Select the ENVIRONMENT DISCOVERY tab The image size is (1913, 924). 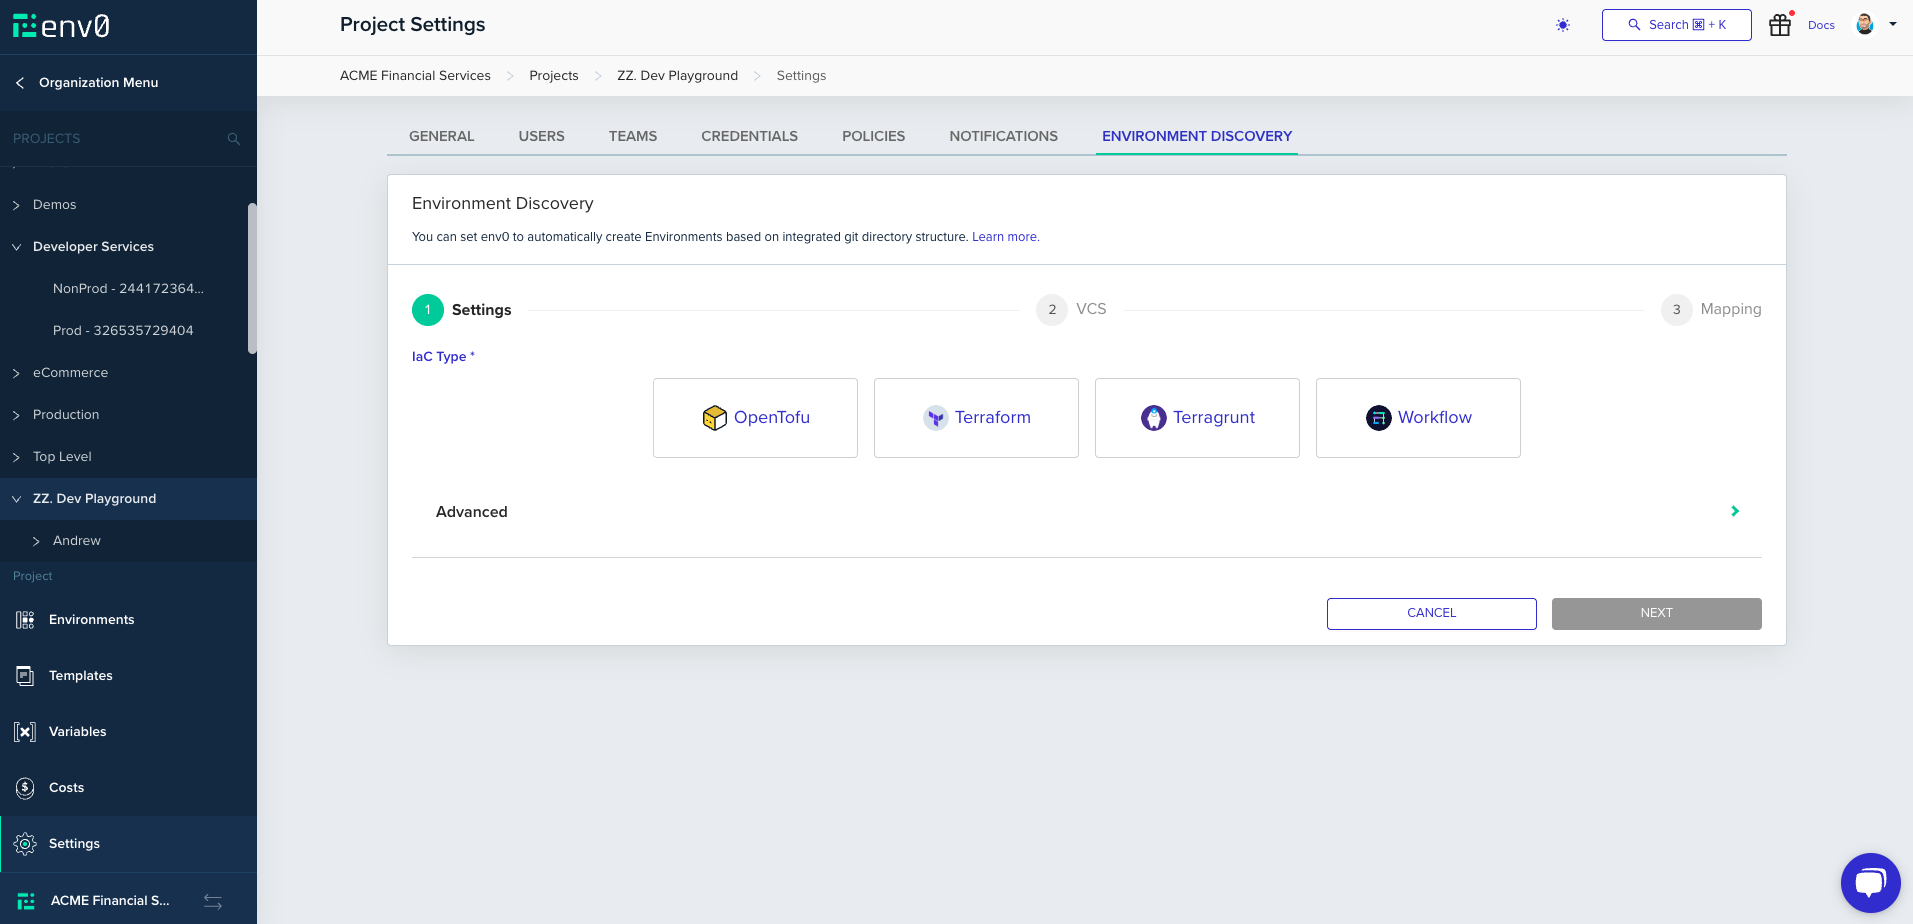pyautogui.click(x=1197, y=136)
